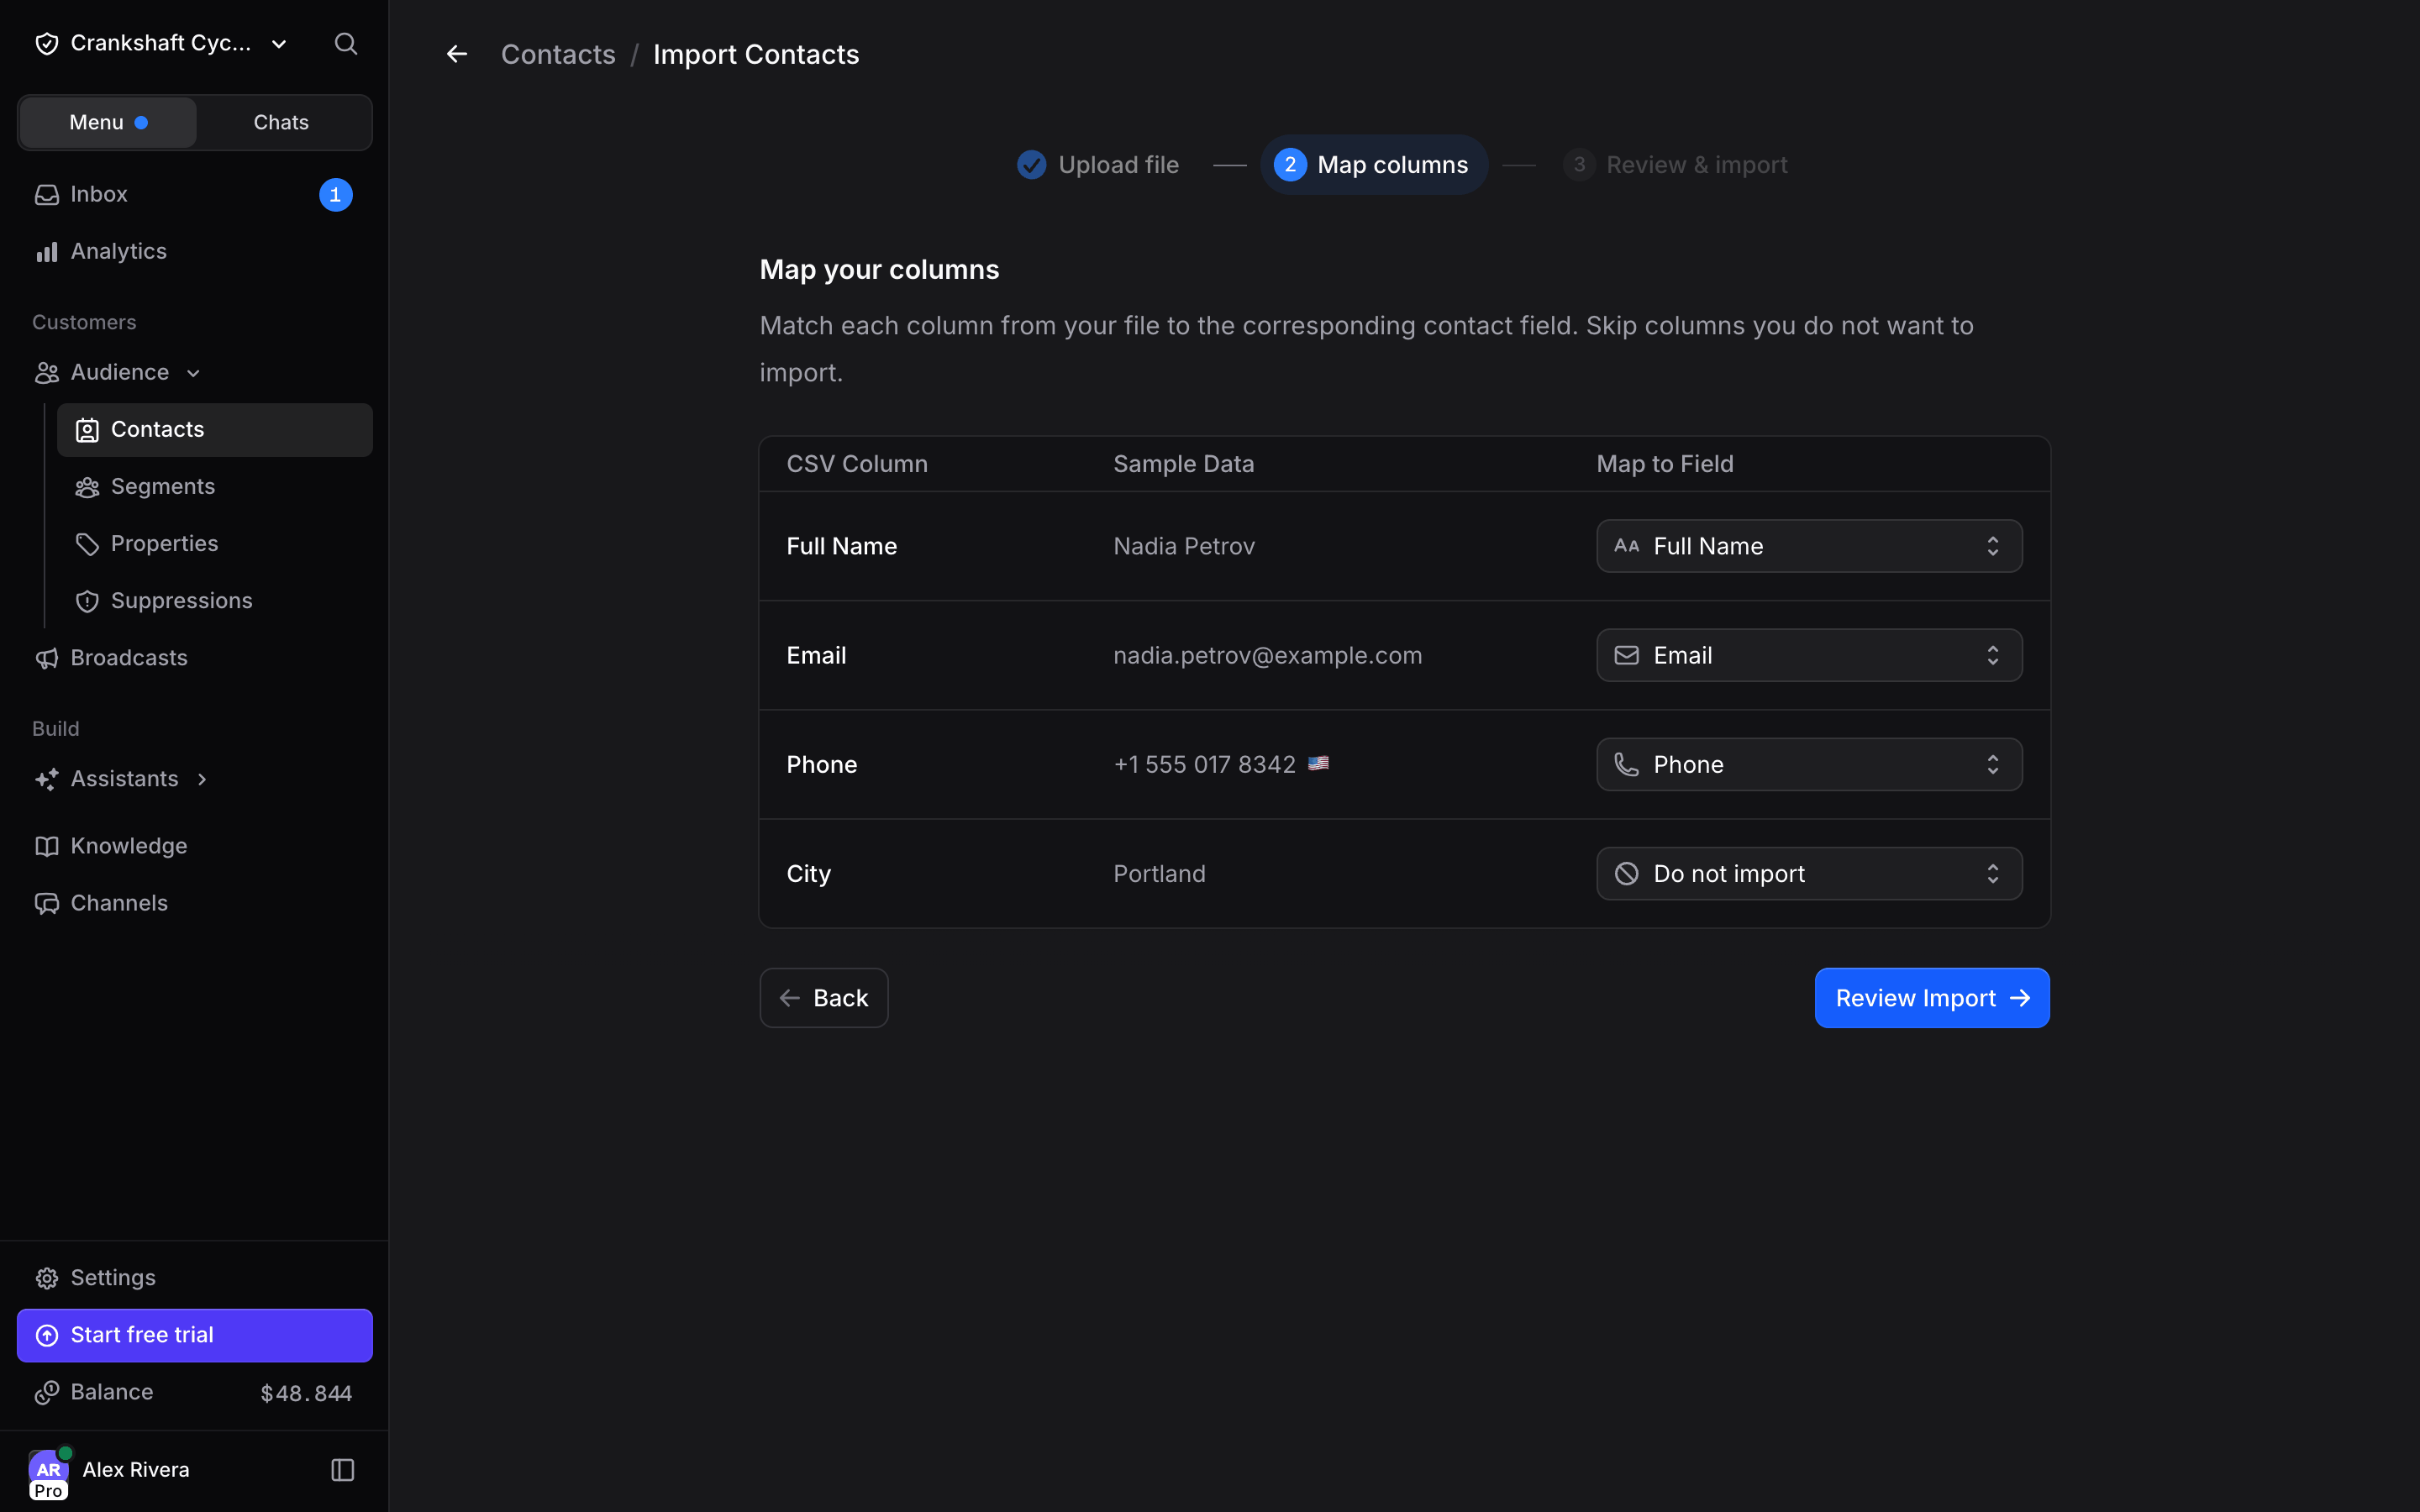Click the Map to Field column header

click(1664, 463)
